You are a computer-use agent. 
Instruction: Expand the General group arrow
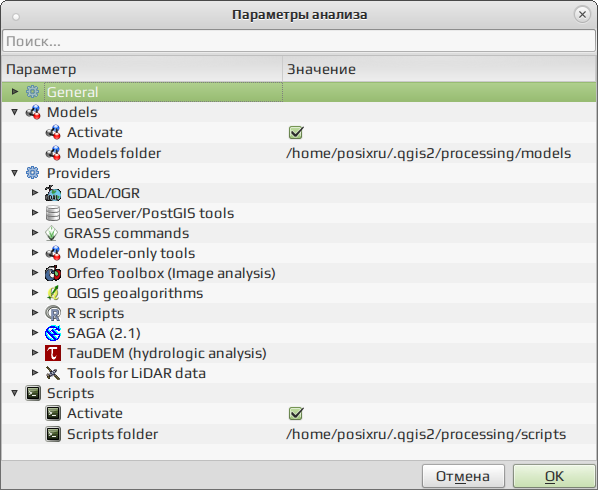point(15,92)
